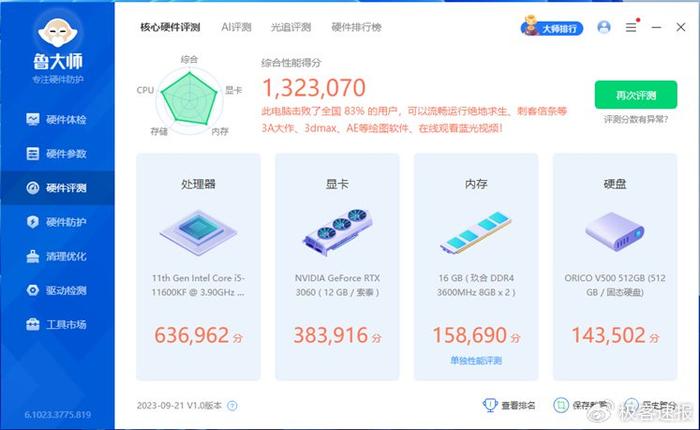Switch to the AI评测 tab
The height and width of the screenshot is (430, 700).
click(236, 27)
